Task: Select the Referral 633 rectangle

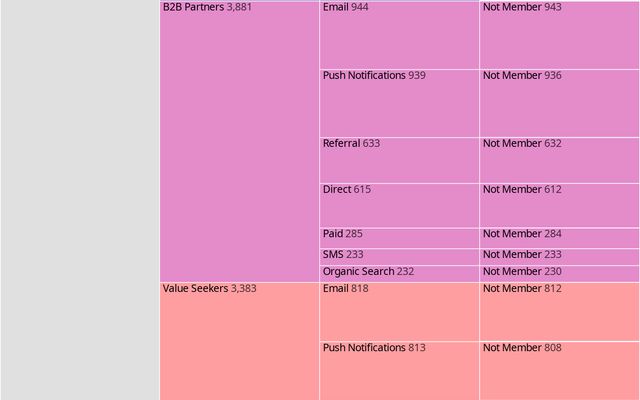Action: click(399, 160)
